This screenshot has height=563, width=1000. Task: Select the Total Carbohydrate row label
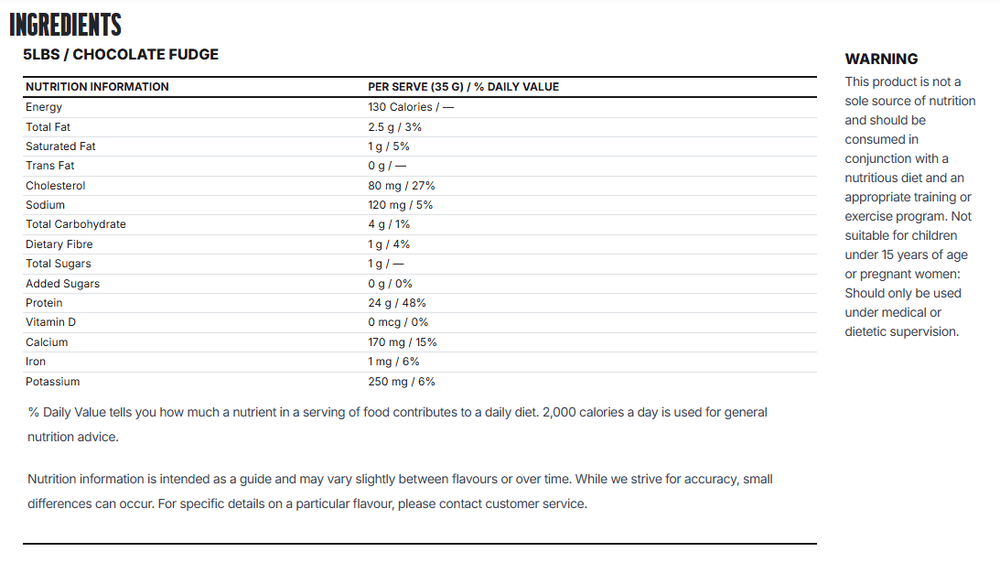[76, 224]
